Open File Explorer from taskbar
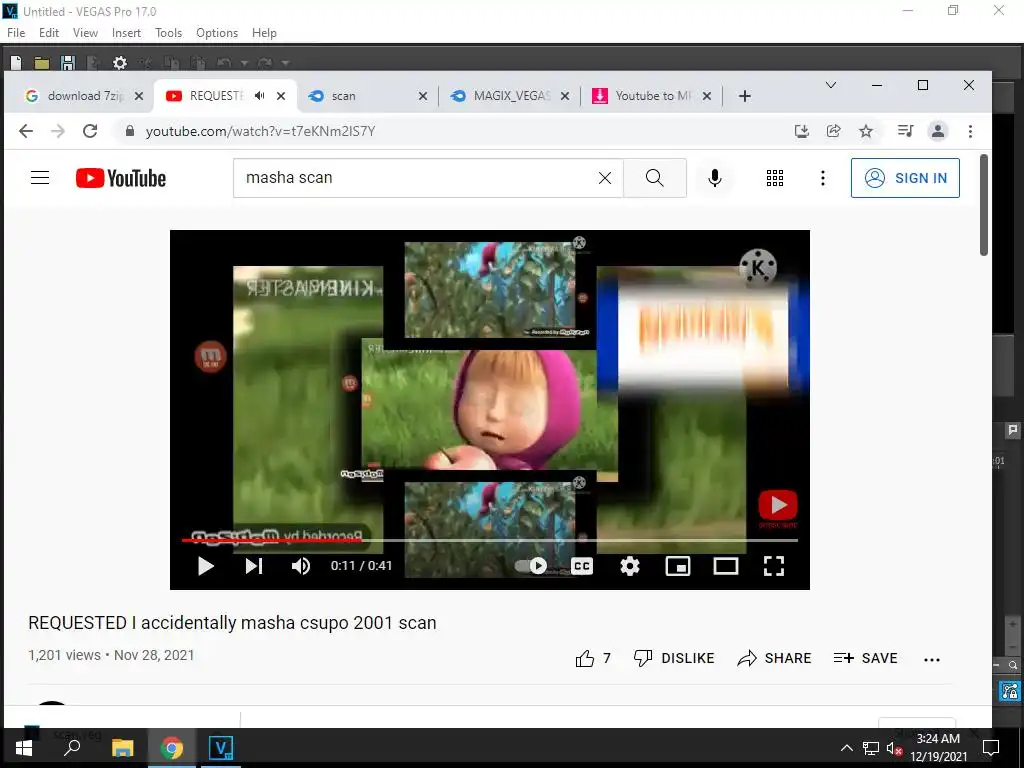The width and height of the screenshot is (1024, 768). coord(122,748)
